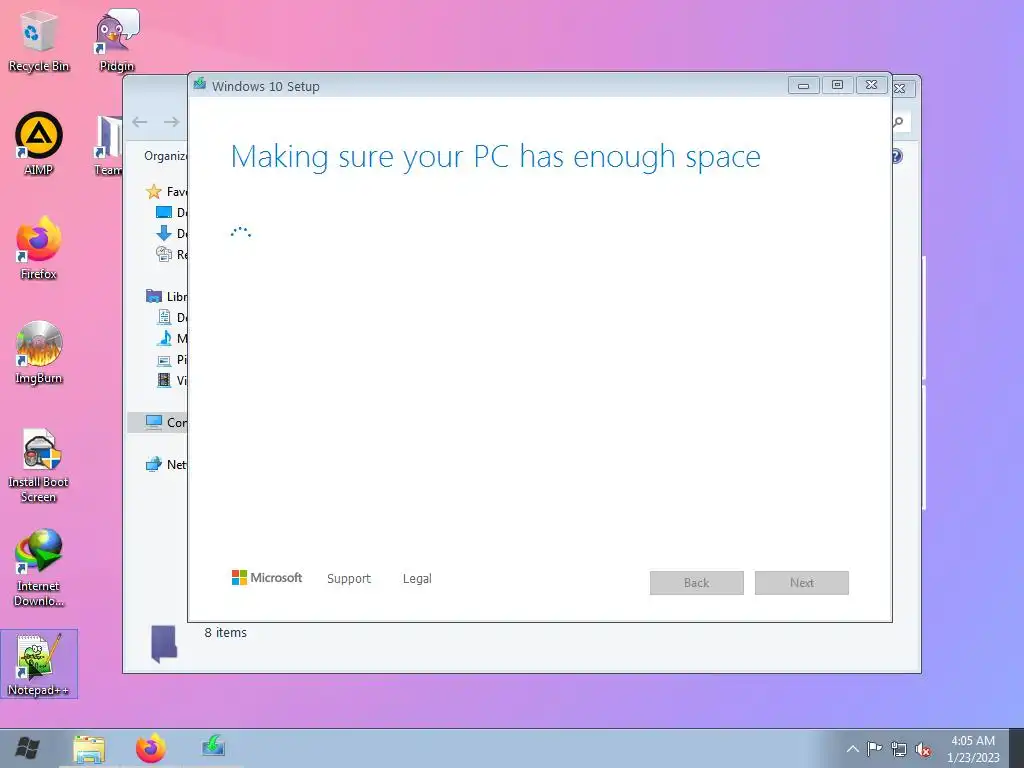Click Explorer window forward arrow
The width and height of the screenshot is (1024, 768).
point(171,121)
